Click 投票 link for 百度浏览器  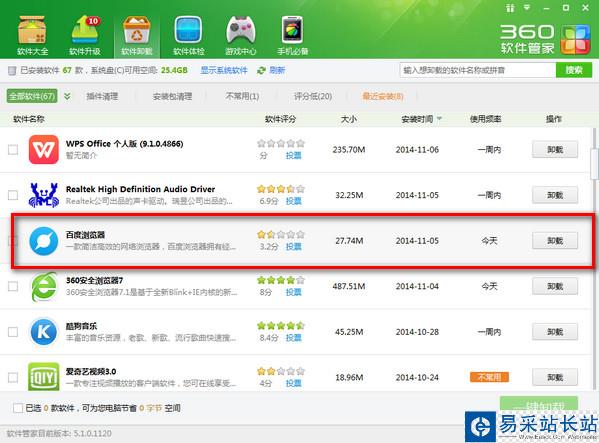point(293,247)
